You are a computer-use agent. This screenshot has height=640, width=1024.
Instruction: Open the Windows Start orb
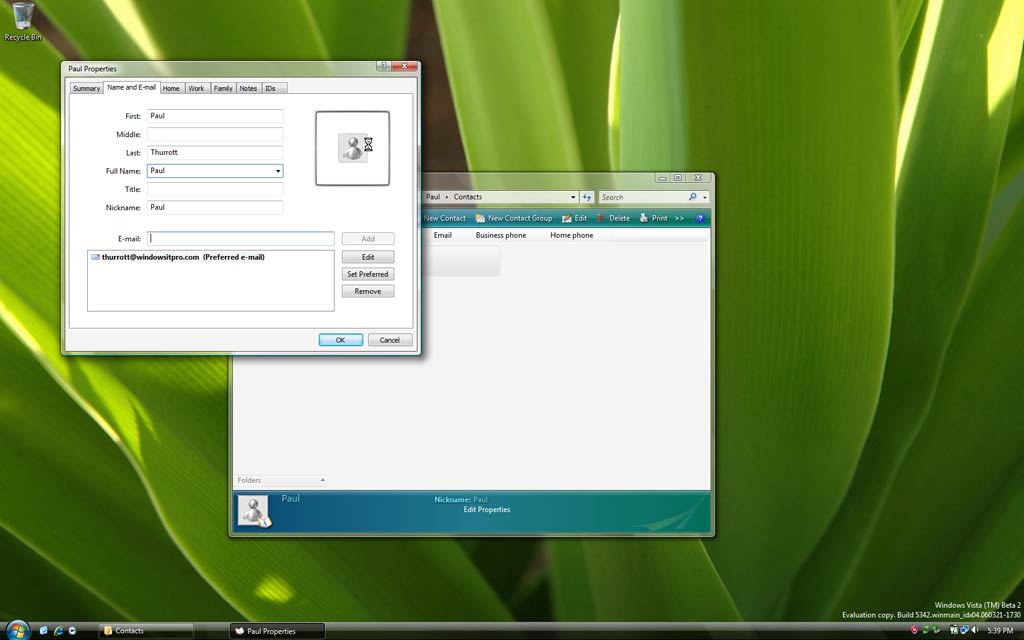18,630
